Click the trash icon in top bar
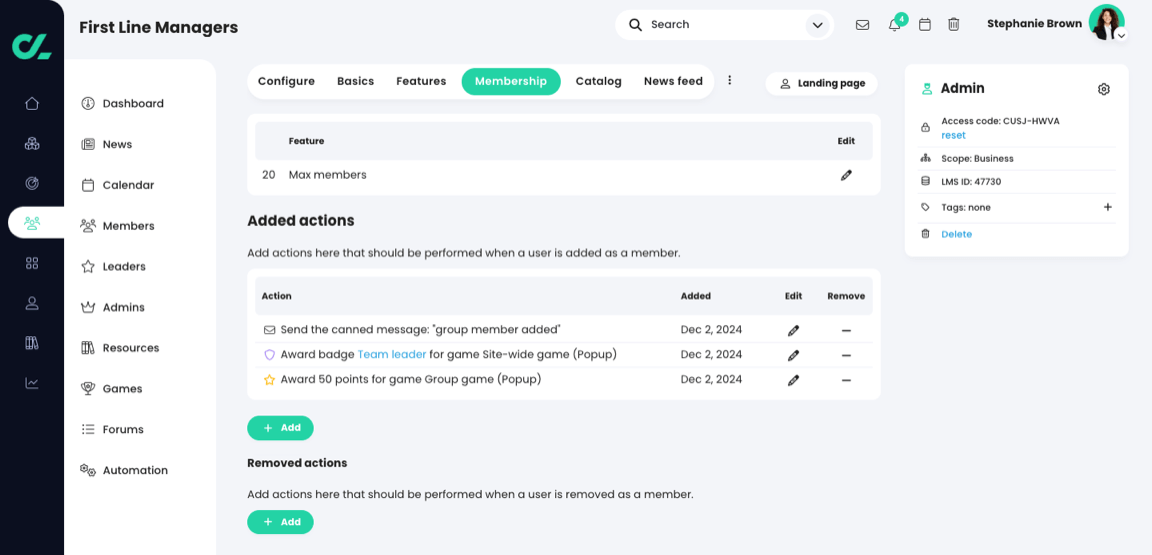1152x555 pixels. click(x=954, y=25)
